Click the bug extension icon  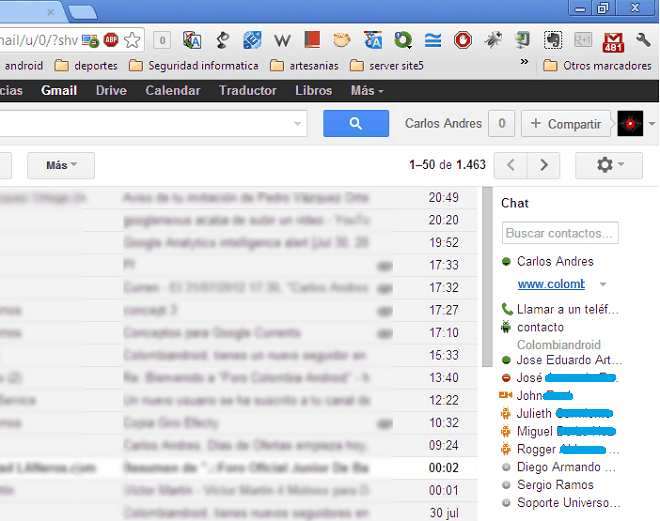493,40
